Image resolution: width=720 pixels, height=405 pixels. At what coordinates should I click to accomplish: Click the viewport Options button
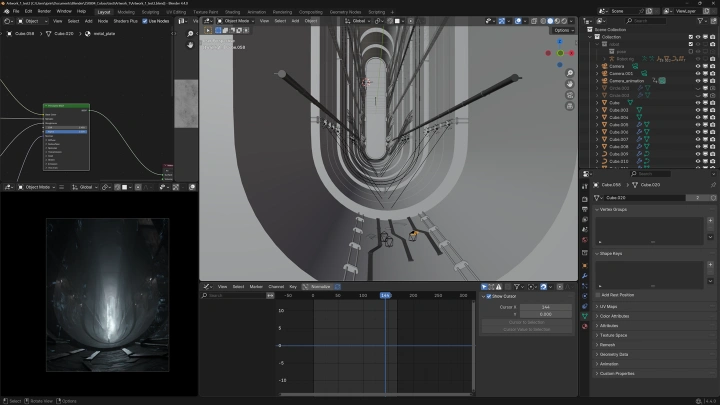(563, 30)
